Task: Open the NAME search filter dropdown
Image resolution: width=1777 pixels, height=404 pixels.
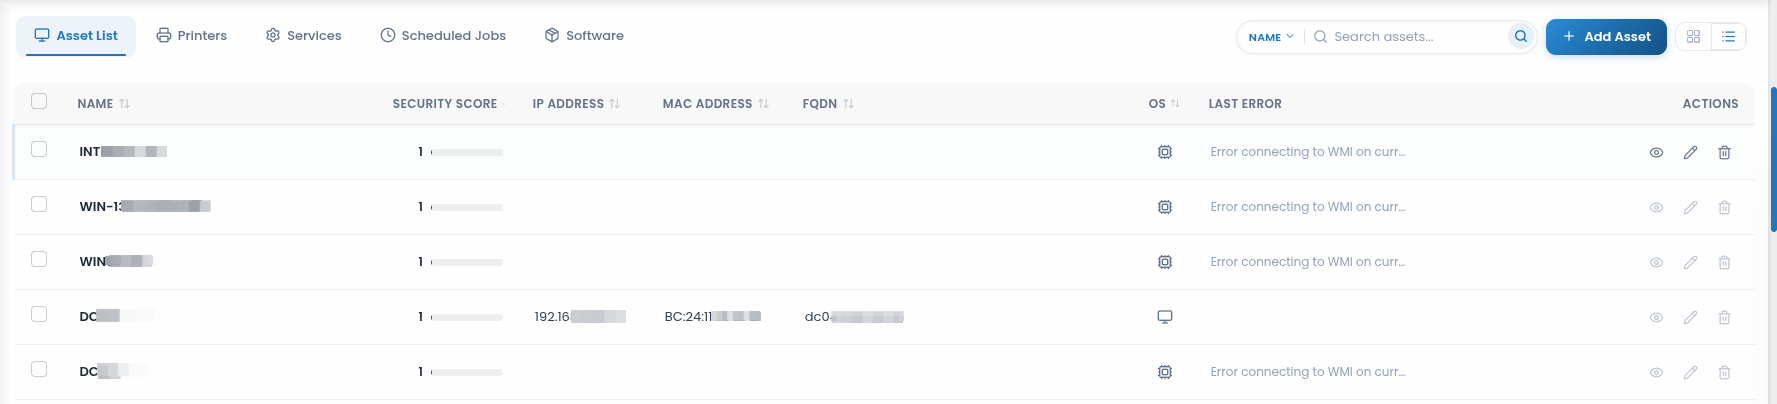Action: tap(1271, 37)
